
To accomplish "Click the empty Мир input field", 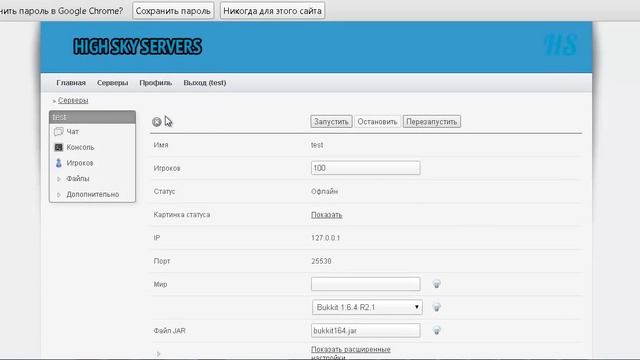I will pyautogui.click(x=365, y=284).
